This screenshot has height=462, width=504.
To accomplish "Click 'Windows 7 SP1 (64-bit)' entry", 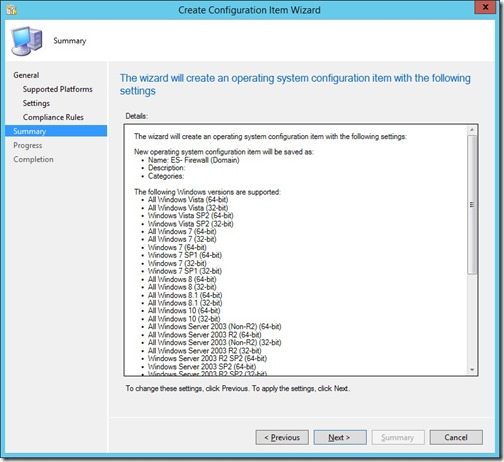I will tap(185, 255).
